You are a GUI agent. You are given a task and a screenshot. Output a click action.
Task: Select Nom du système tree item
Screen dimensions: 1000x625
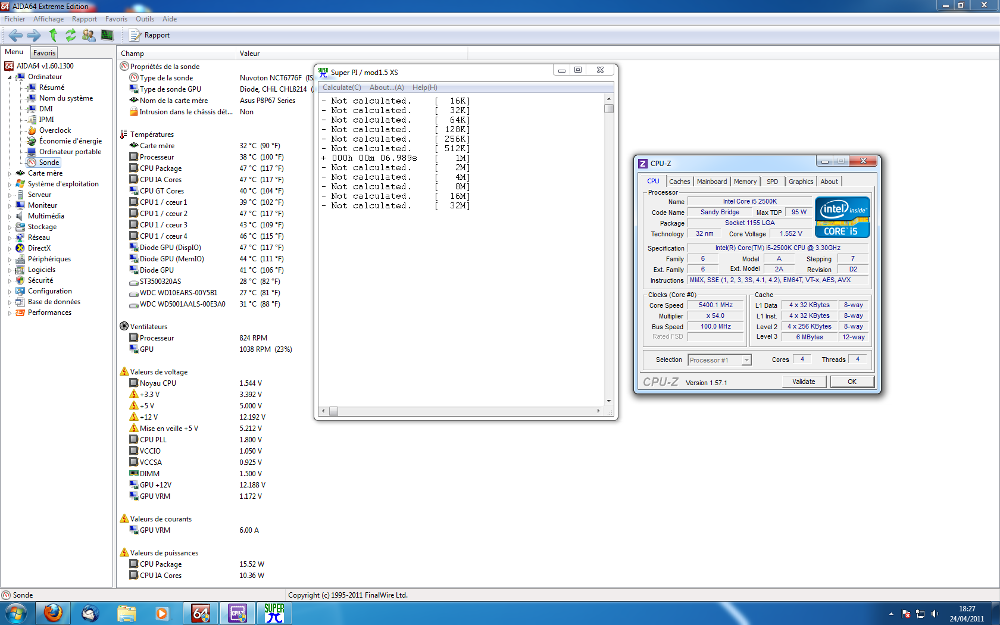(66, 98)
